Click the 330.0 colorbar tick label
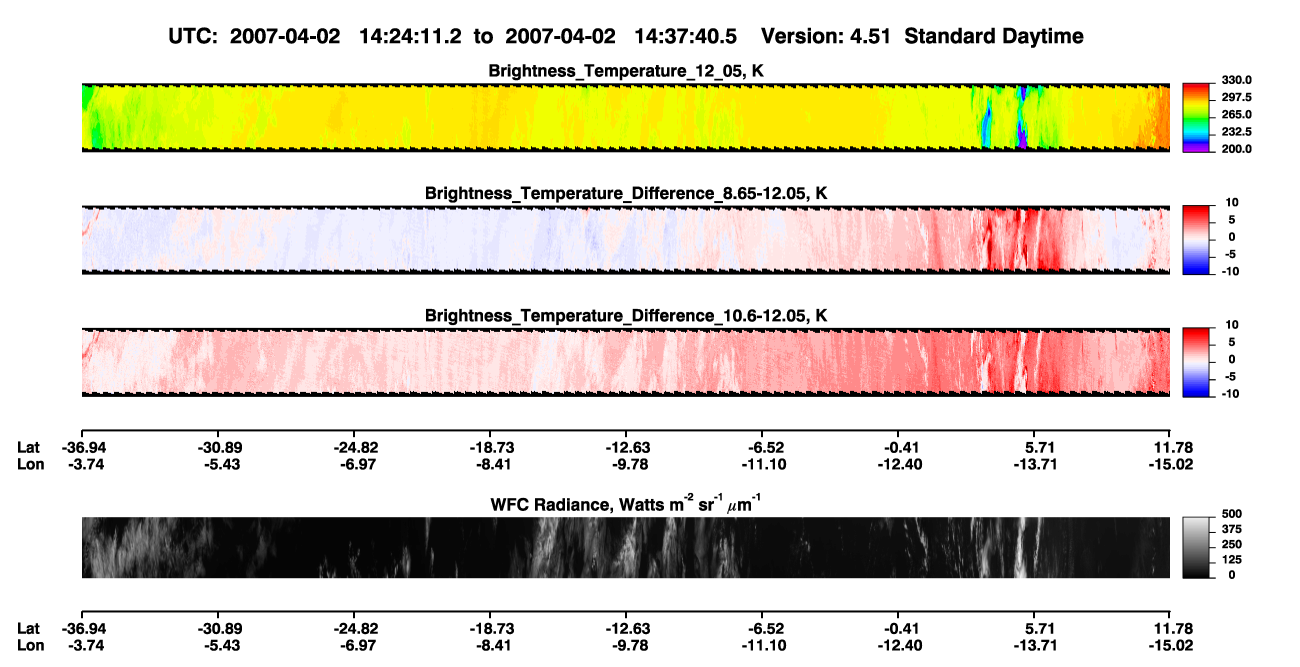 1236,81
